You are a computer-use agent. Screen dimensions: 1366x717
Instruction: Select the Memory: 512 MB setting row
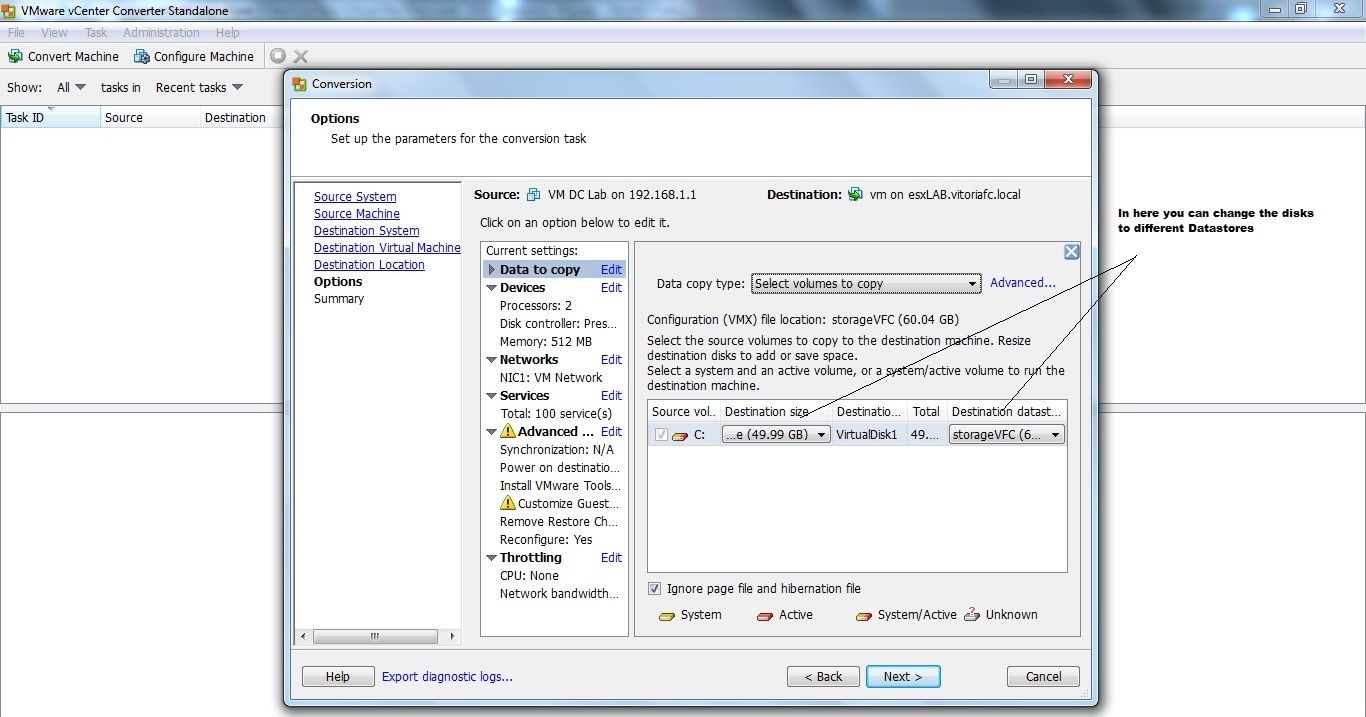coord(546,342)
